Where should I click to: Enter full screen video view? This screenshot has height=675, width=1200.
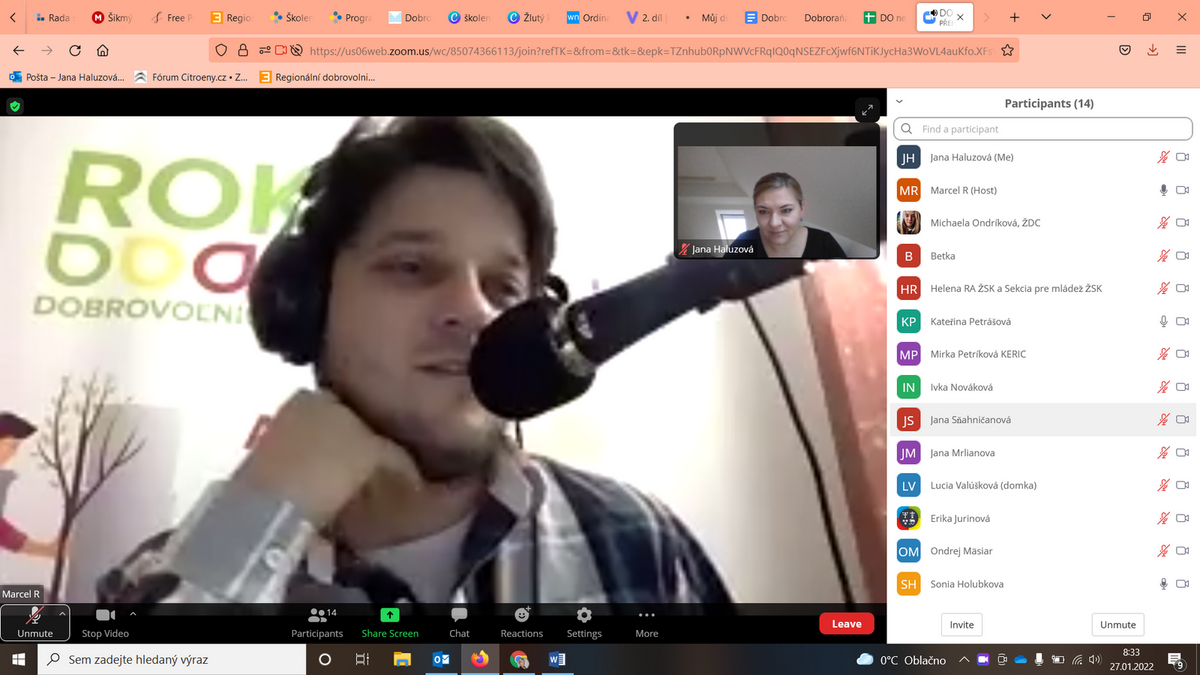867,110
